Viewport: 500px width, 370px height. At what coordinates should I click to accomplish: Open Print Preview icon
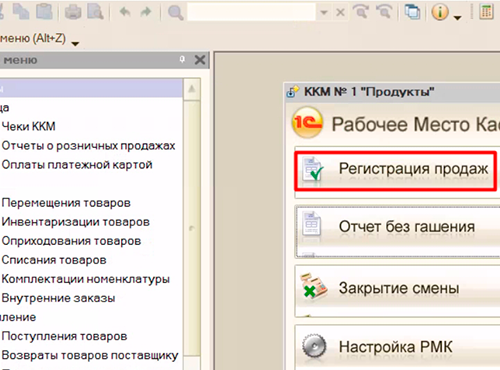[x=95, y=12]
